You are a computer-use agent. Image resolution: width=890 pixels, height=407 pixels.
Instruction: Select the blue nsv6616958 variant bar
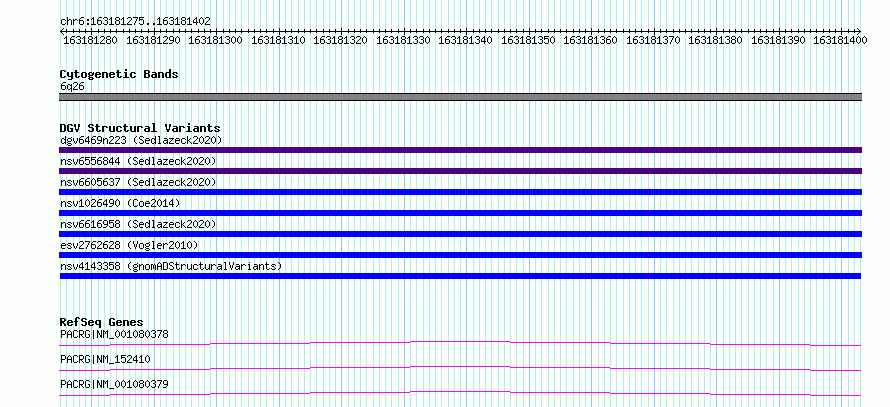pos(460,234)
